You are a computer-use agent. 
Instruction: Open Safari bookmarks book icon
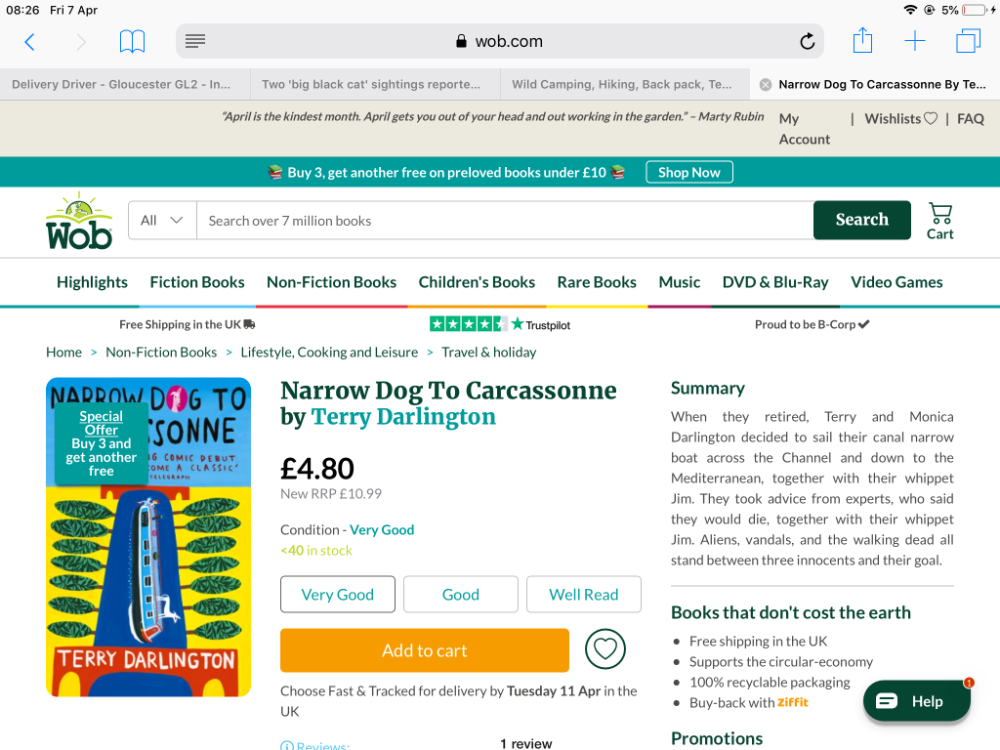coord(132,42)
